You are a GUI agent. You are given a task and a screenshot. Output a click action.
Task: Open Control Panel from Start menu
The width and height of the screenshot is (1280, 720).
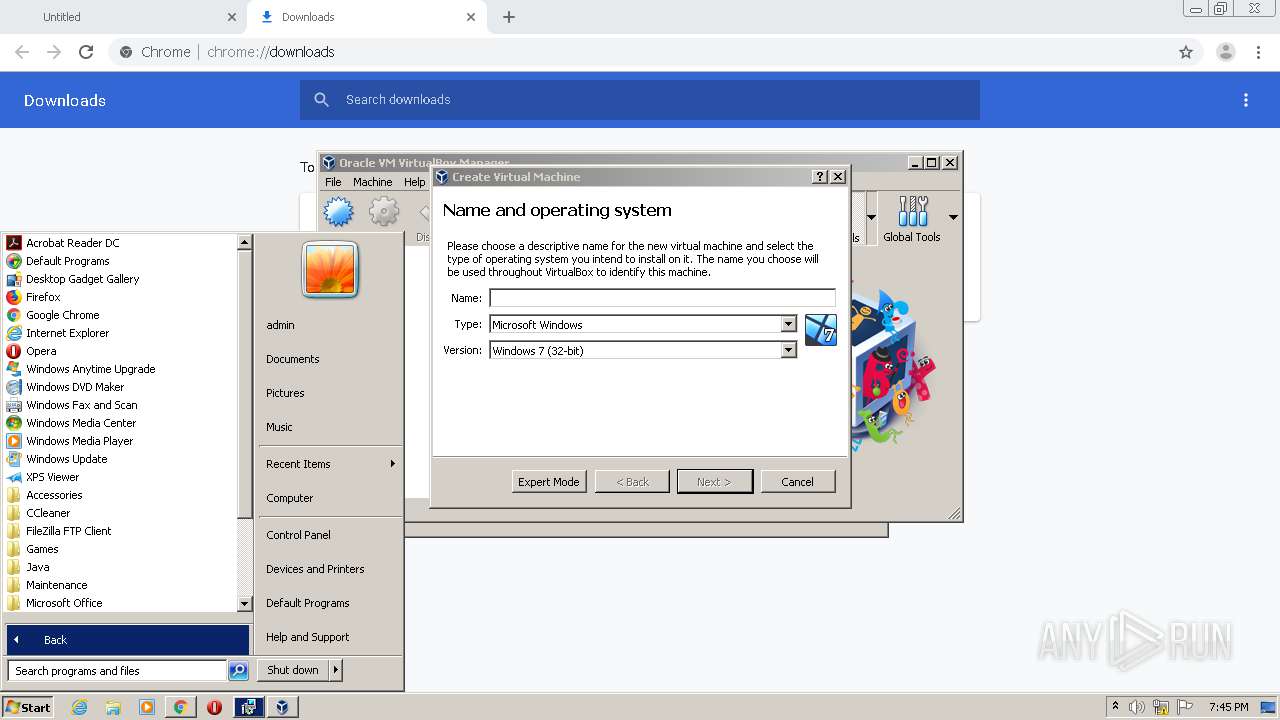(298, 535)
